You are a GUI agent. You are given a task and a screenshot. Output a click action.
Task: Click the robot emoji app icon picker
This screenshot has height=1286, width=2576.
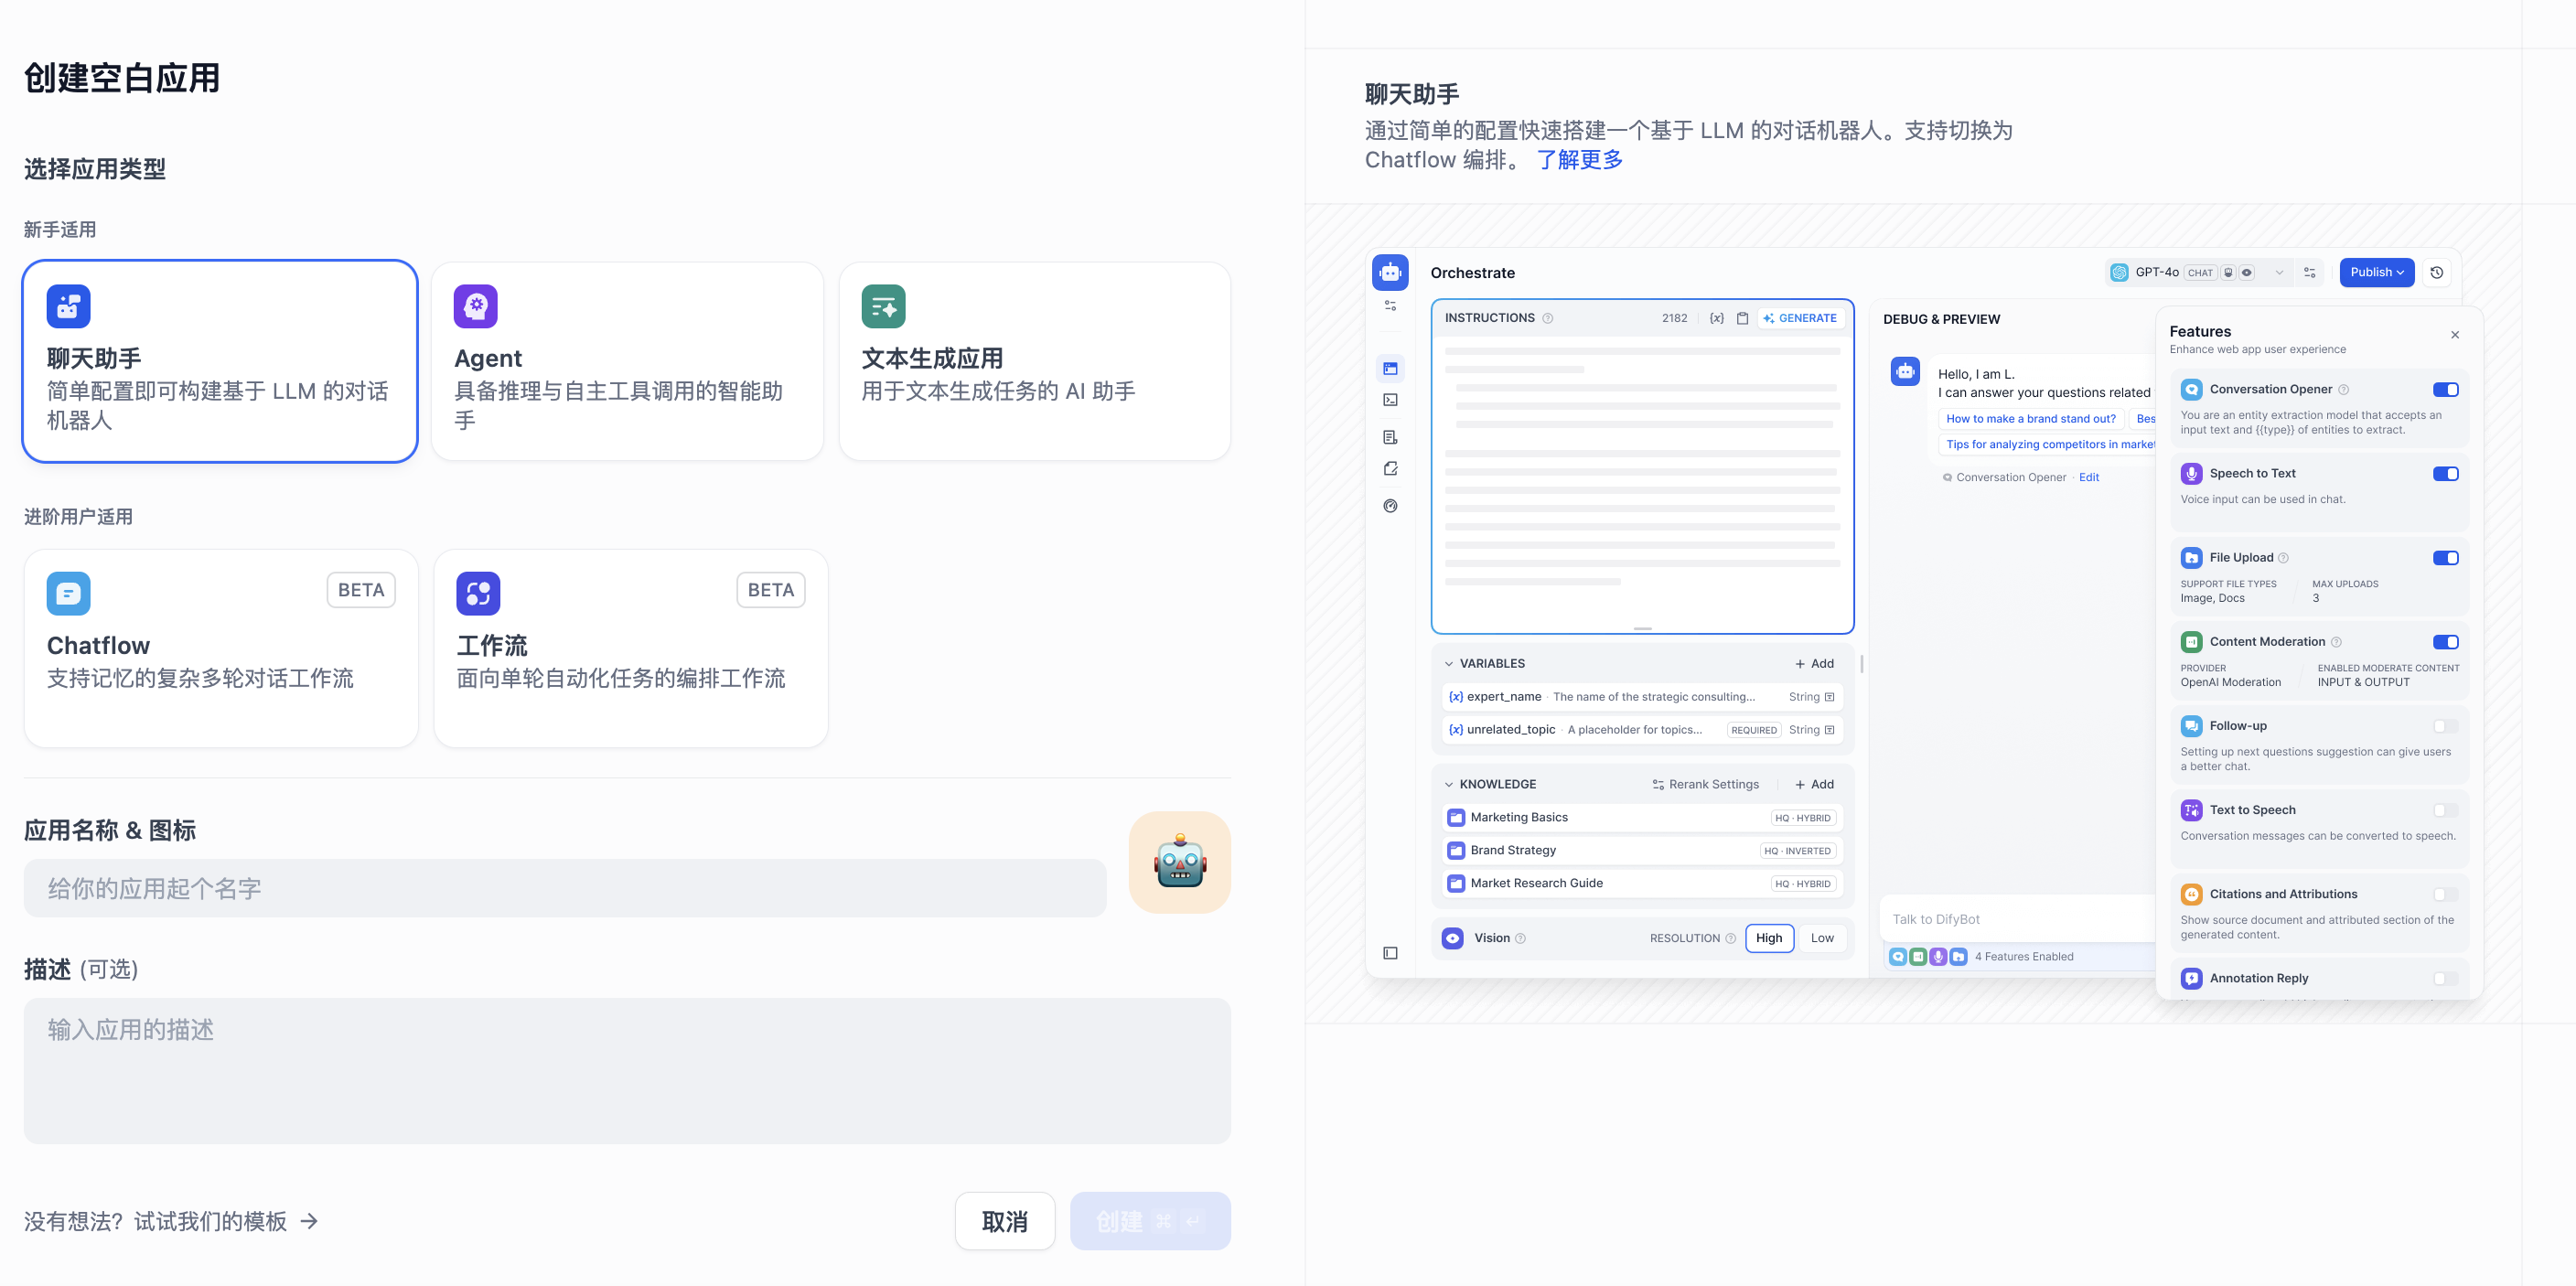pyautogui.click(x=1179, y=861)
